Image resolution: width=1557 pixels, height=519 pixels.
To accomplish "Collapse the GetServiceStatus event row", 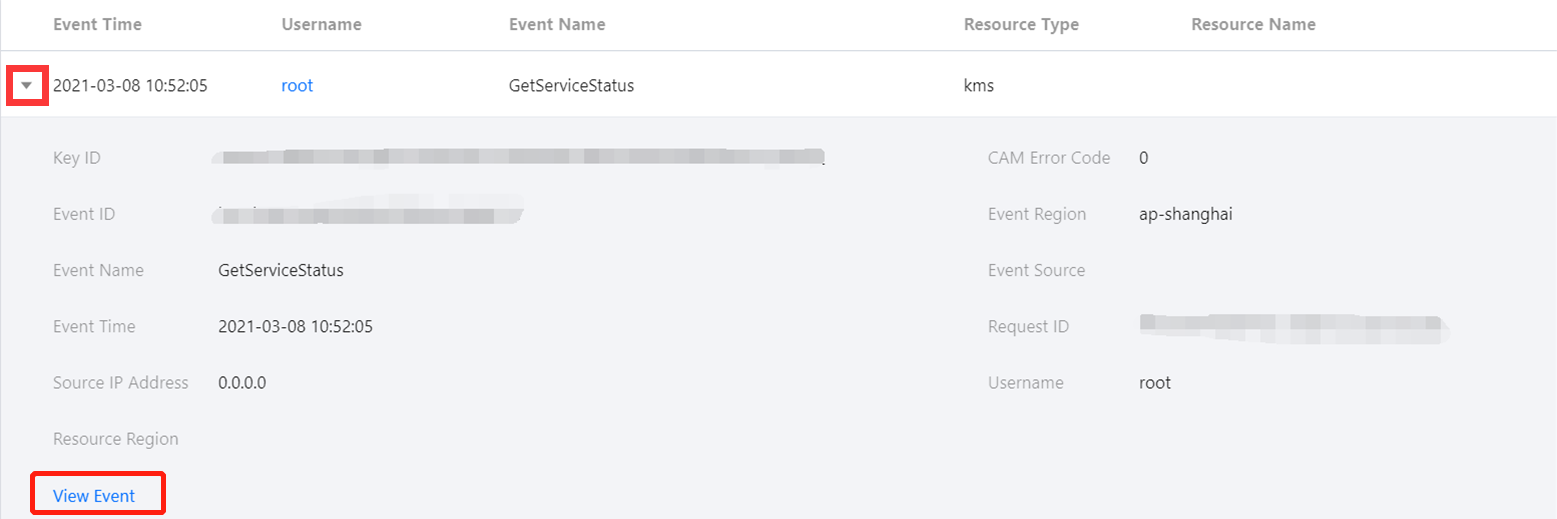I will 27,86.
